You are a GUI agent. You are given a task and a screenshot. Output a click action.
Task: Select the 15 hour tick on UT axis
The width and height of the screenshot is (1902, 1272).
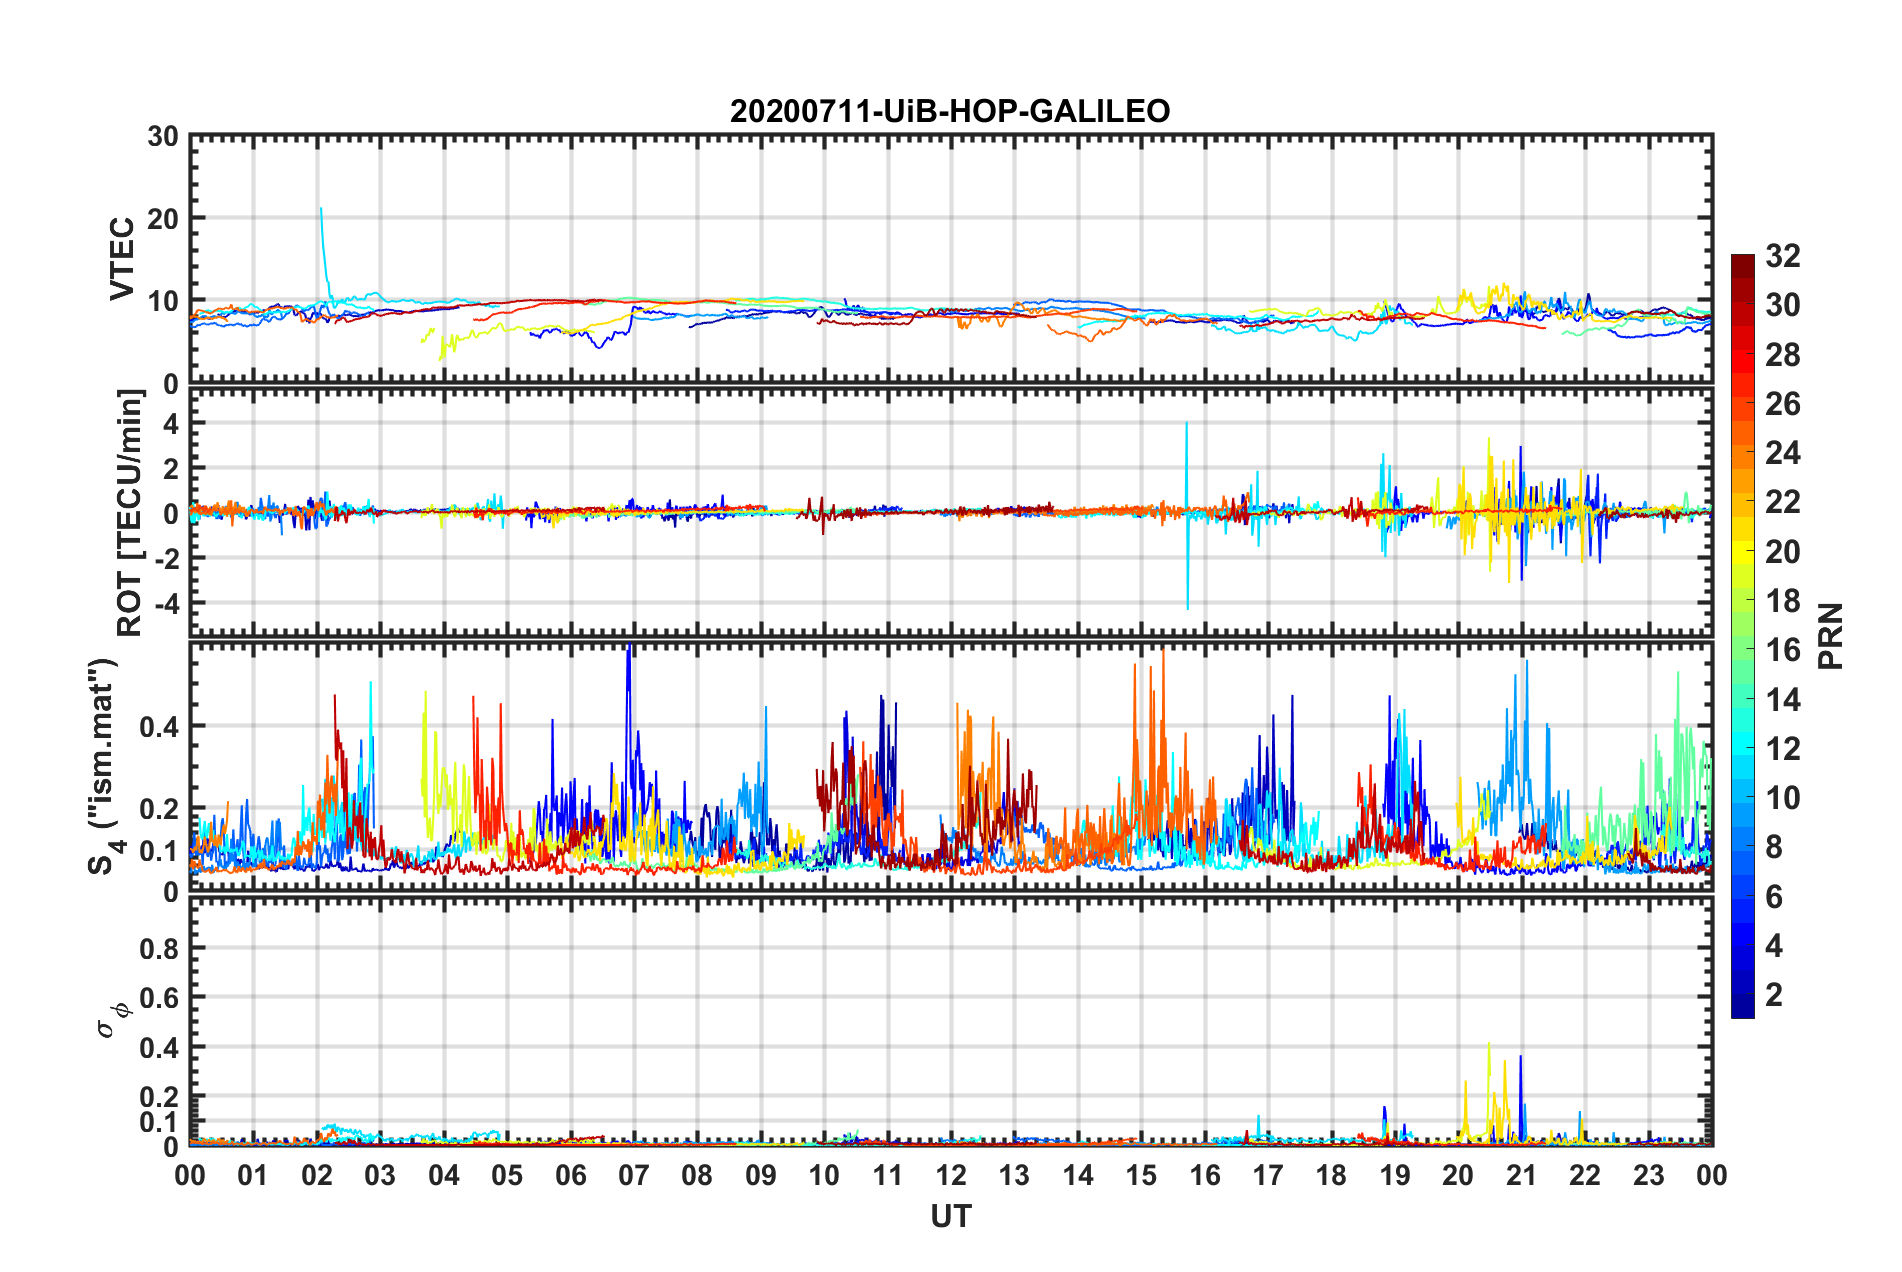click(1141, 1175)
